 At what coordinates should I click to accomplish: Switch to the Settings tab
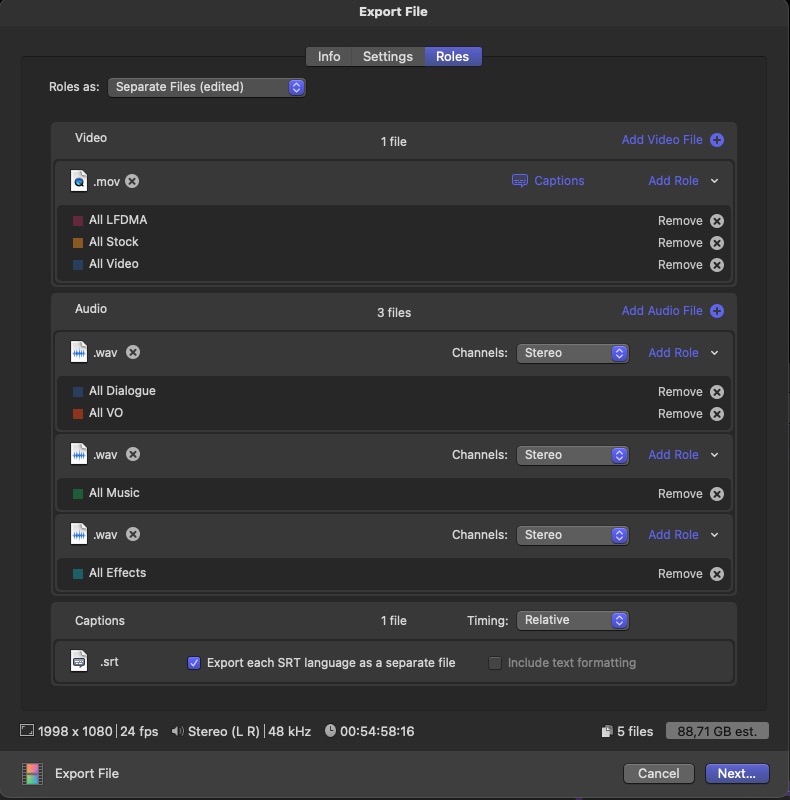pos(388,57)
